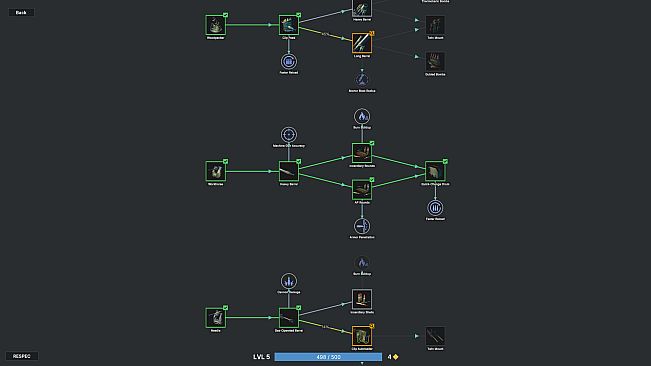Select the Armor Penetration bonus
Viewport: 651px width, 366px height.
tap(362, 226)
